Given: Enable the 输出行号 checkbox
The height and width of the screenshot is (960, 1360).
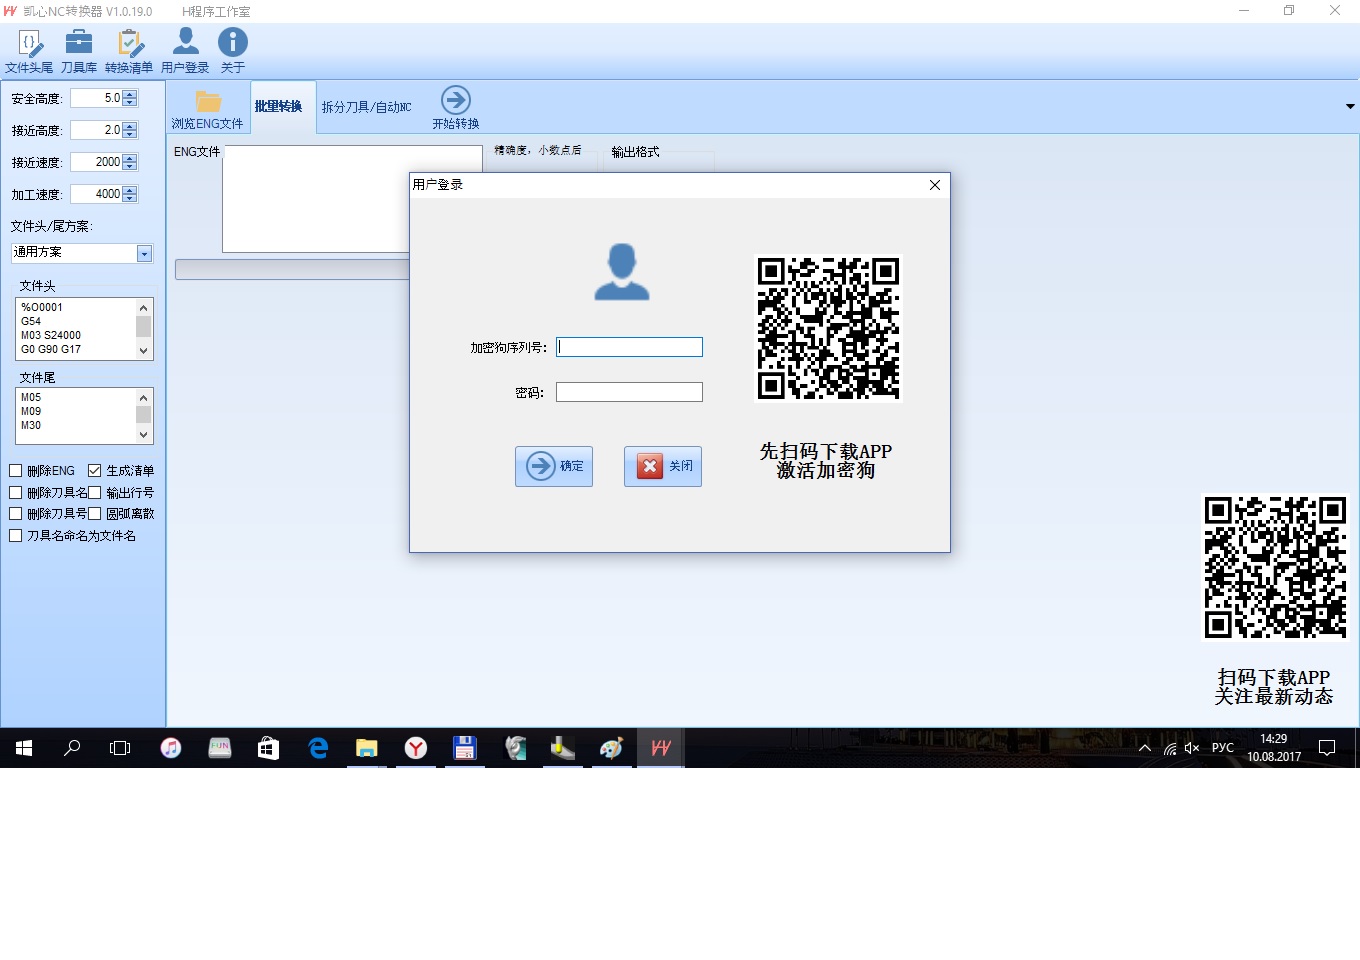Looking at the screenshot, I should [95, 493].
